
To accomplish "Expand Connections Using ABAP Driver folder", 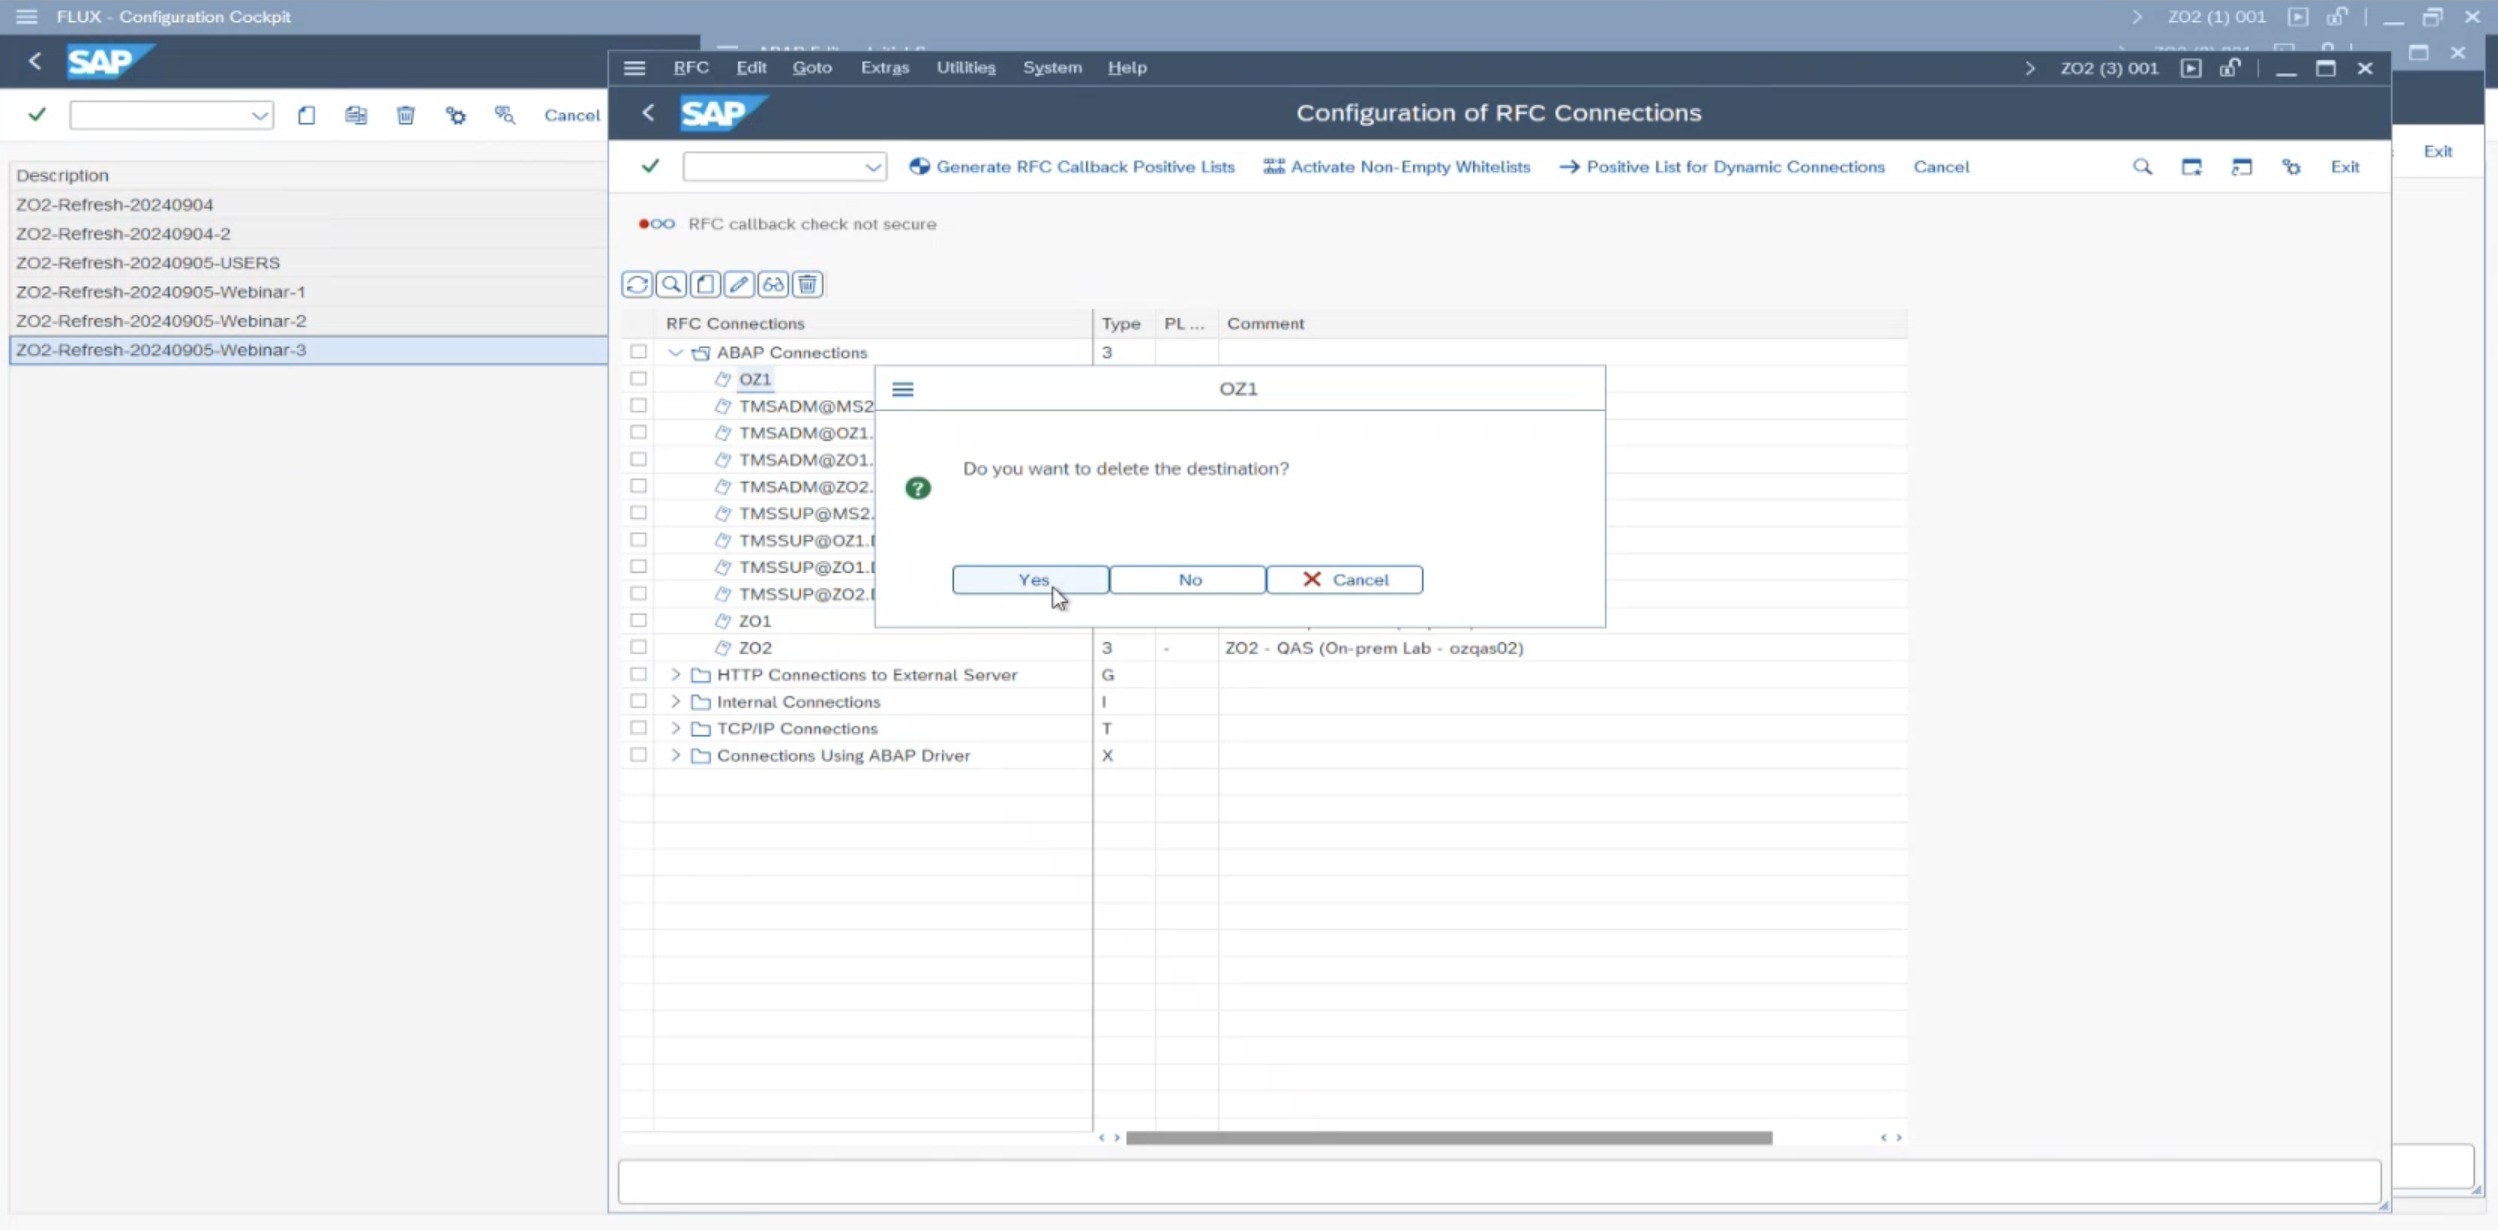I will (x=675, y=755).
